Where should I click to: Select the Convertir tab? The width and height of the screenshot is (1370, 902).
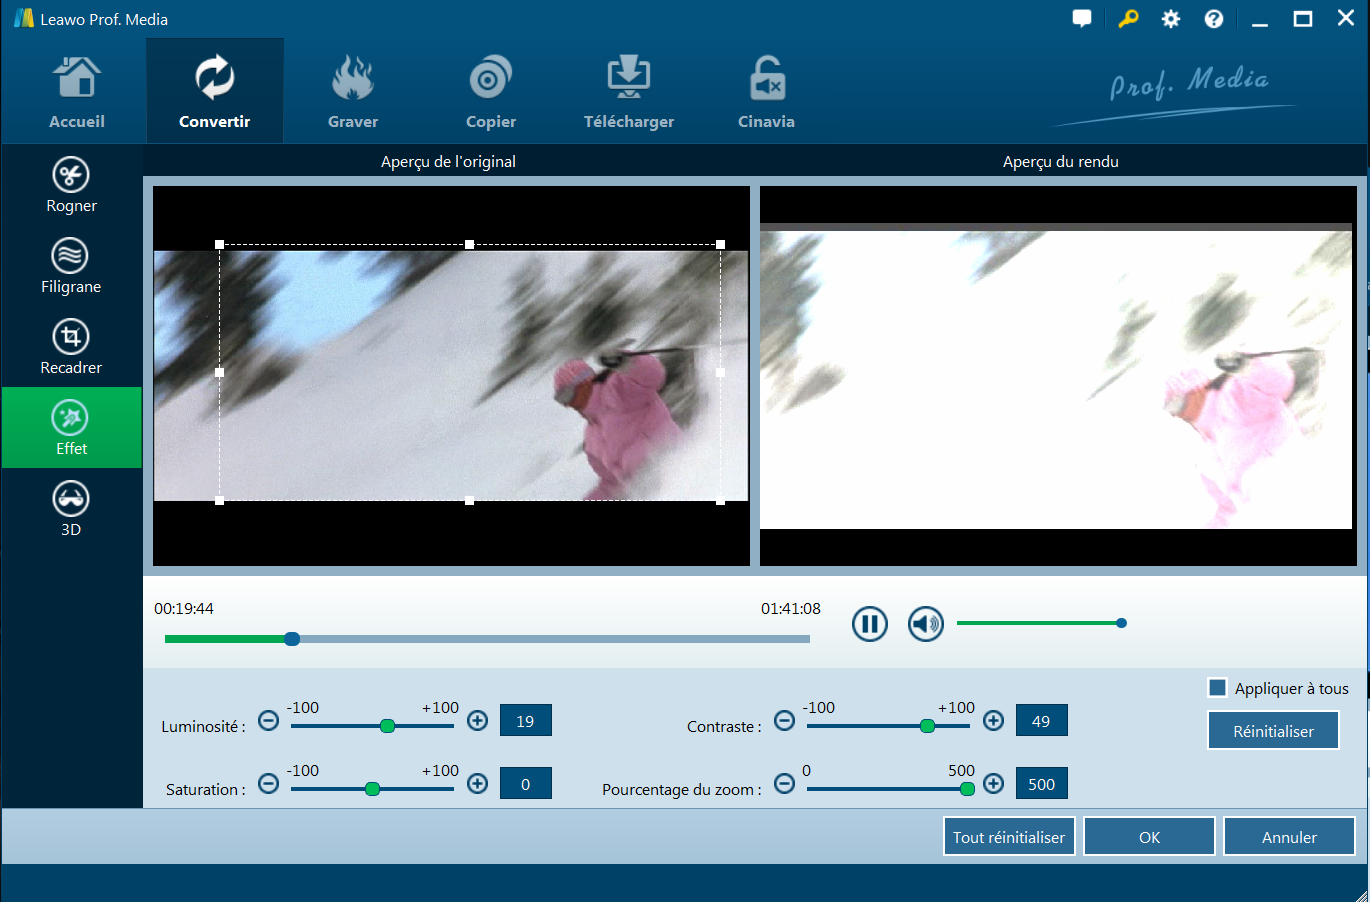215,93
